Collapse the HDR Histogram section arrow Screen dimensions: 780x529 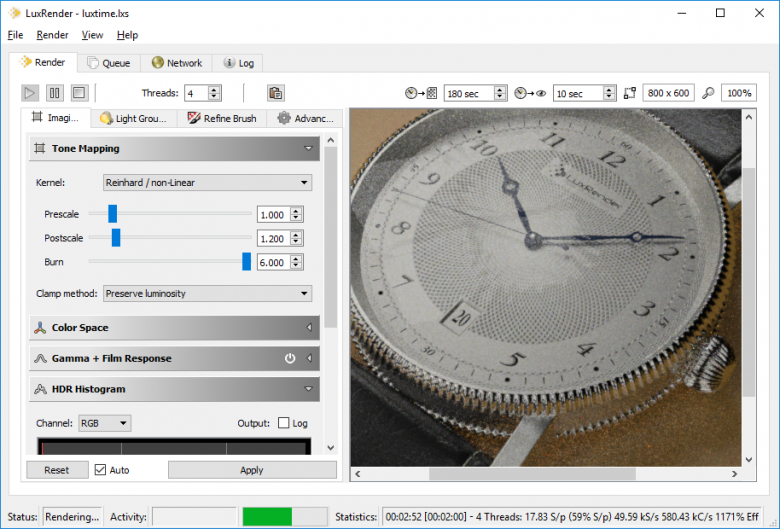308,389
